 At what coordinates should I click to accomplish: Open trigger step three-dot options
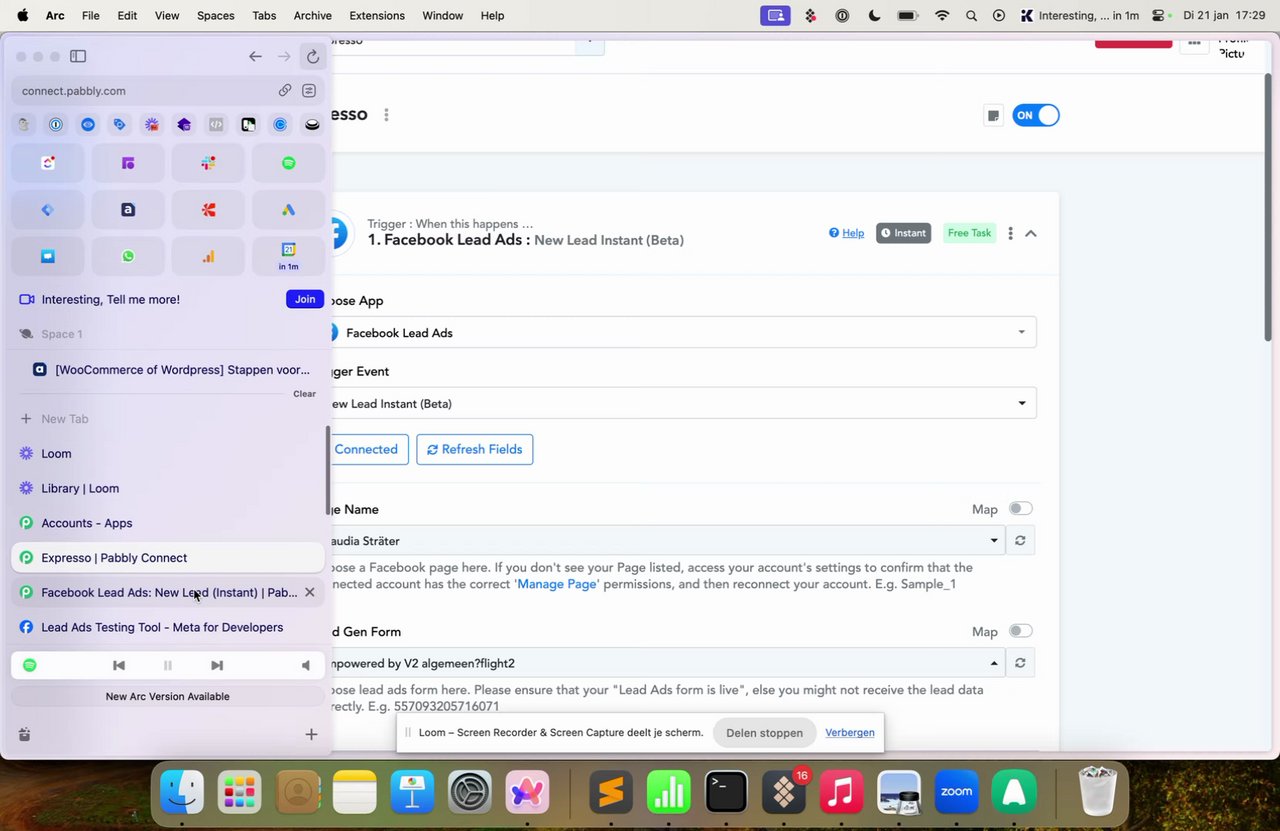tap(1010, 233)
